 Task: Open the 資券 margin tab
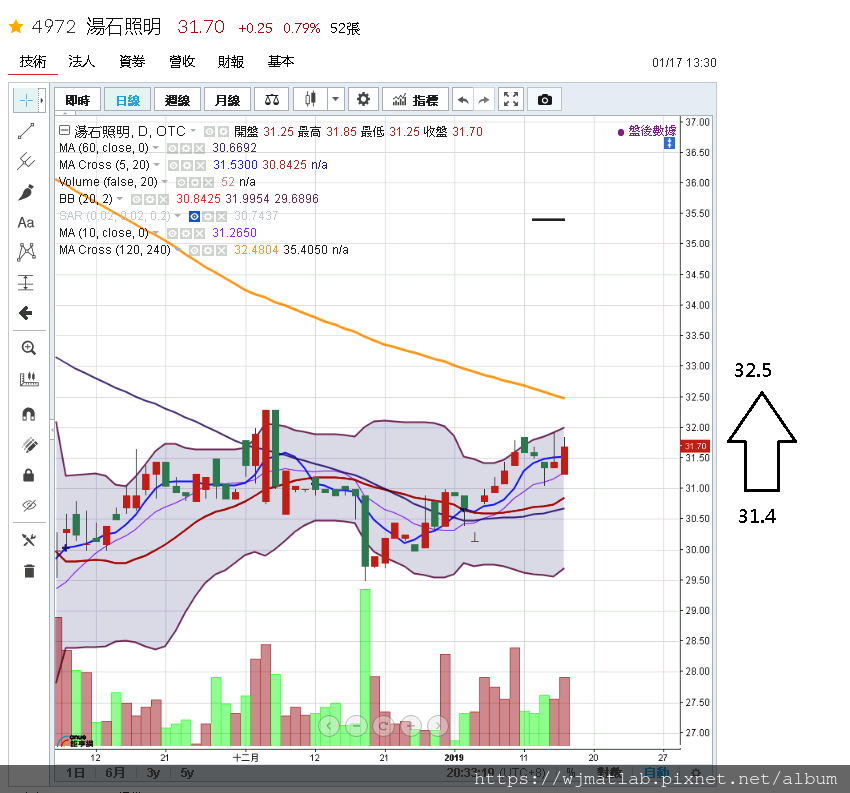pos(132,62)
